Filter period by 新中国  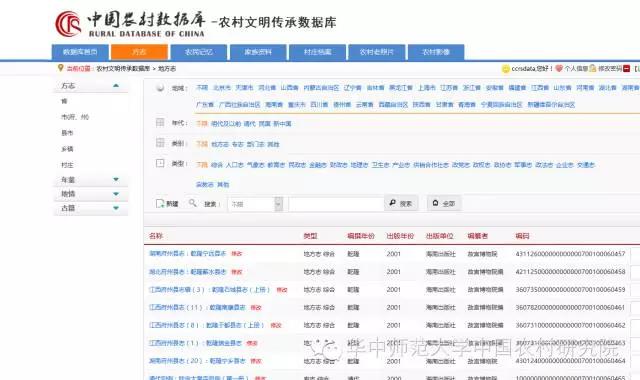pos(282,124)
